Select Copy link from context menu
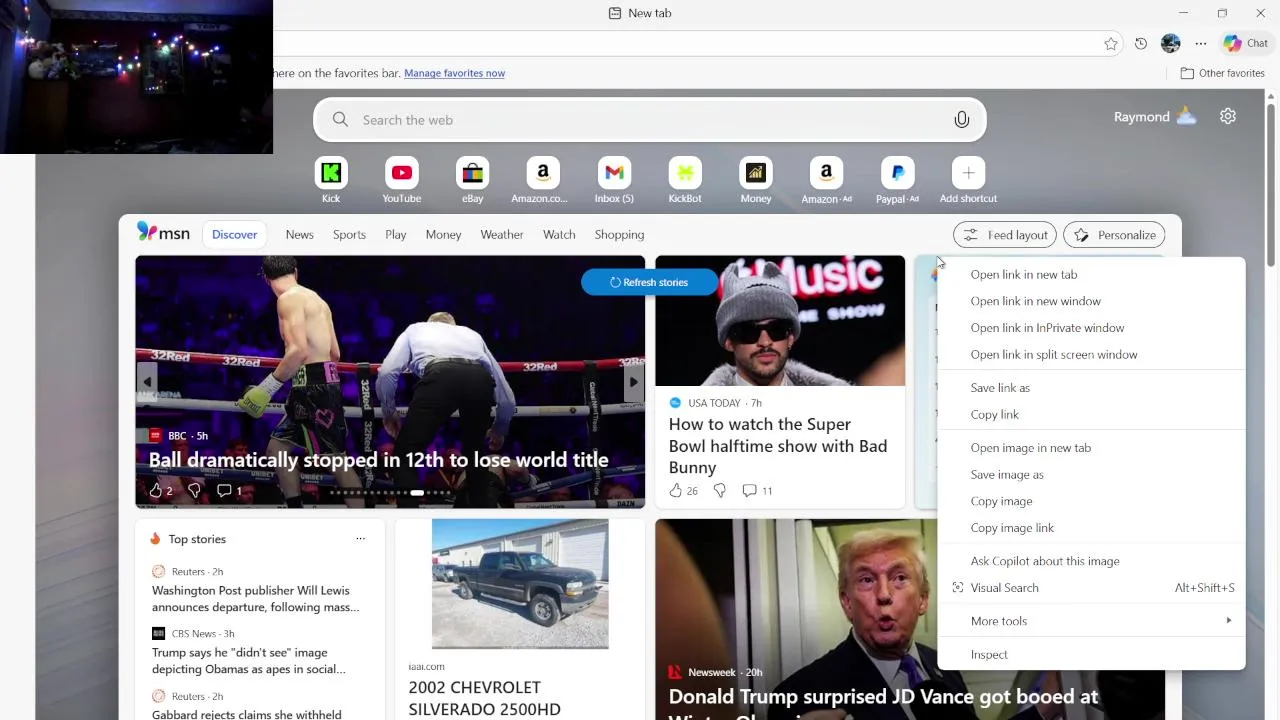Viewport: 1280px width, 720px height. [x=1091, y=414]
